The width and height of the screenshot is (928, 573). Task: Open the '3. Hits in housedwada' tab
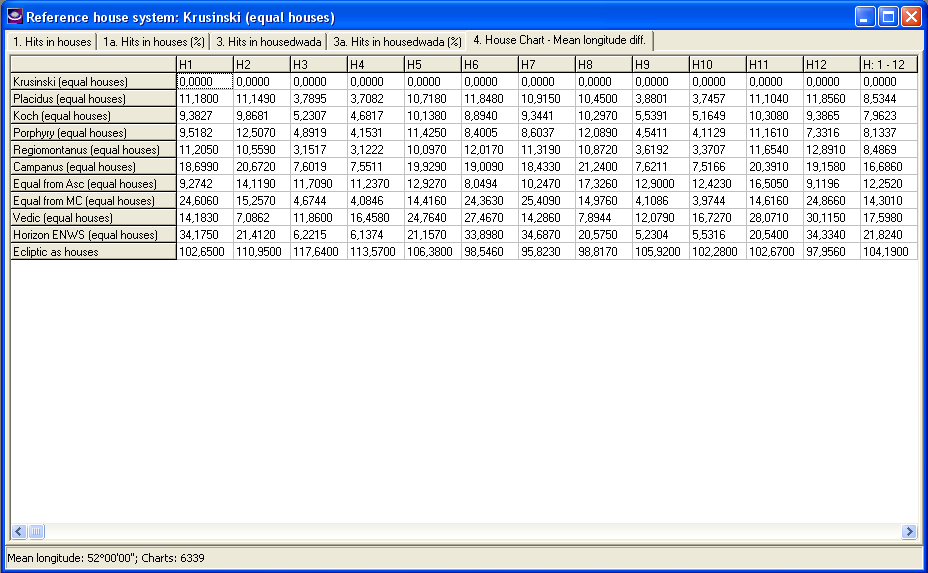(268, 42)
